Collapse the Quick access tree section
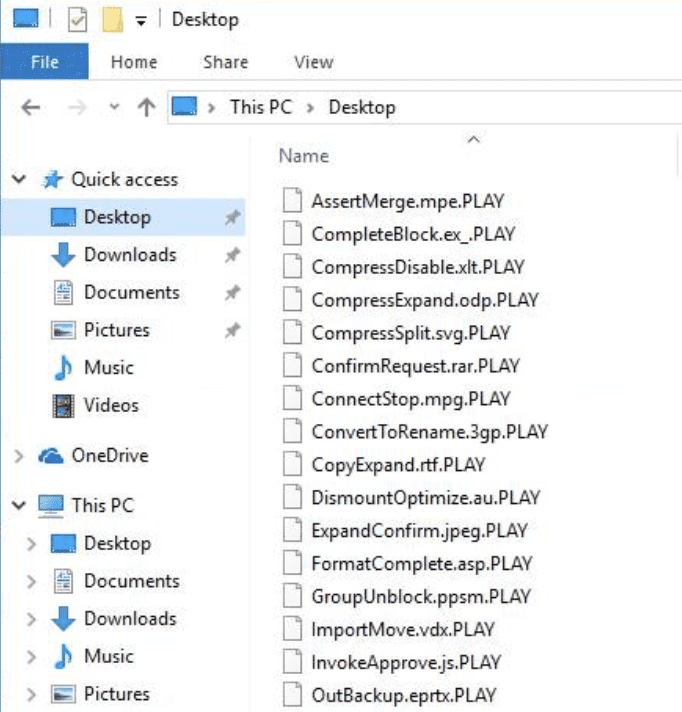The height and width of the screenshot is (712, 682). point(18,180)
